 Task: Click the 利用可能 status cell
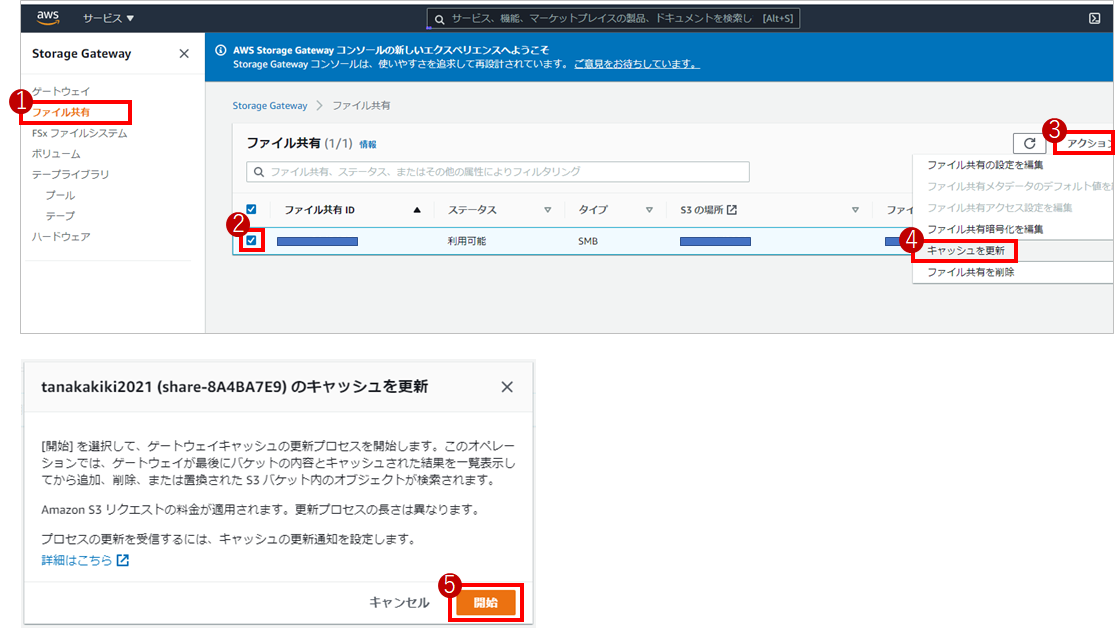466,241
